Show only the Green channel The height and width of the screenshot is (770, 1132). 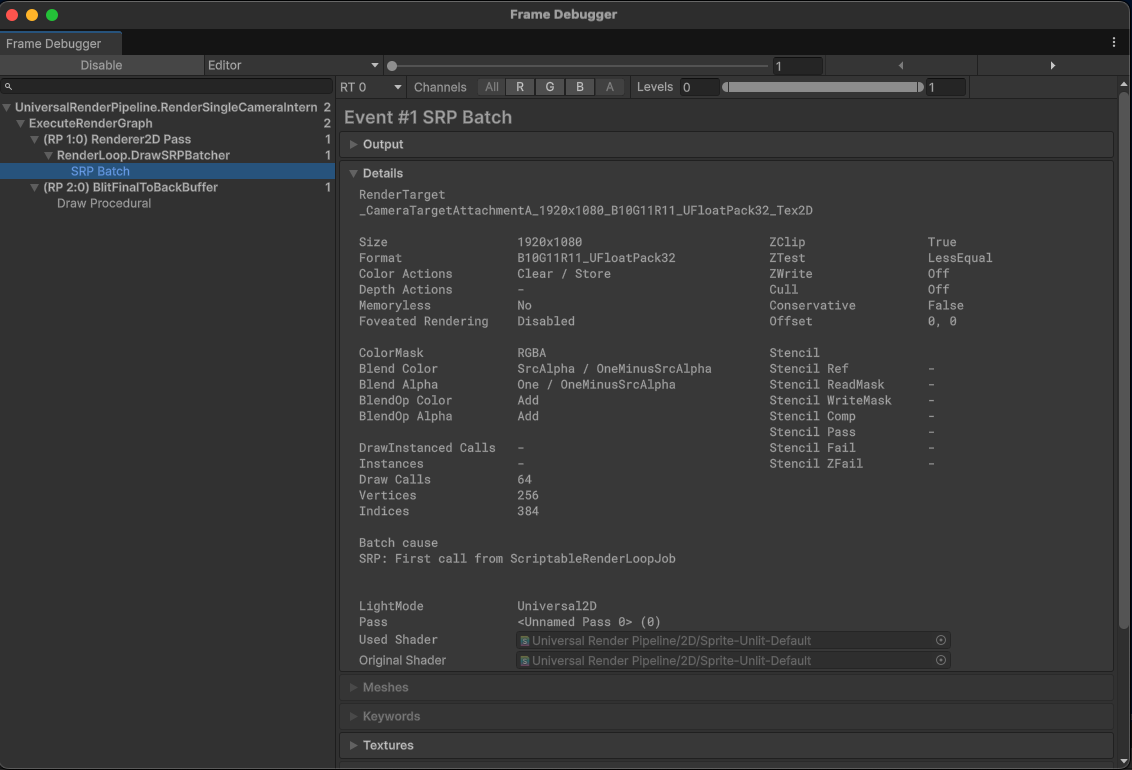pos(550,87)
